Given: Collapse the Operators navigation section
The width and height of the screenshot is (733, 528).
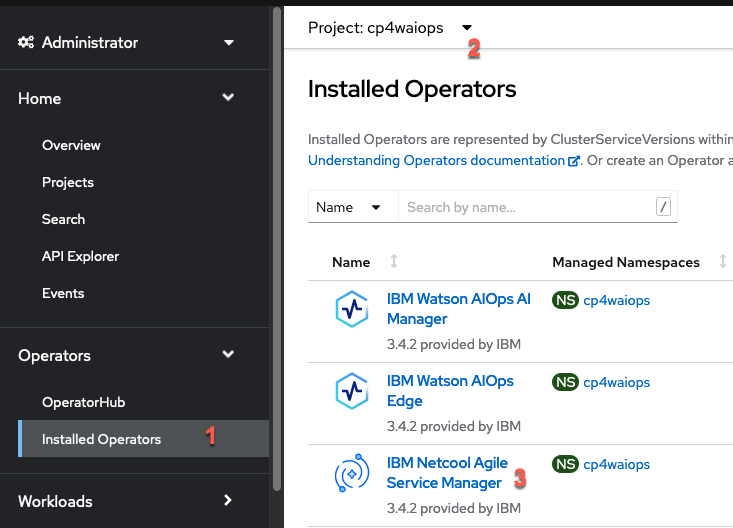Looking at the screenshot, I should pyautogui.click(x=126, y=355).
